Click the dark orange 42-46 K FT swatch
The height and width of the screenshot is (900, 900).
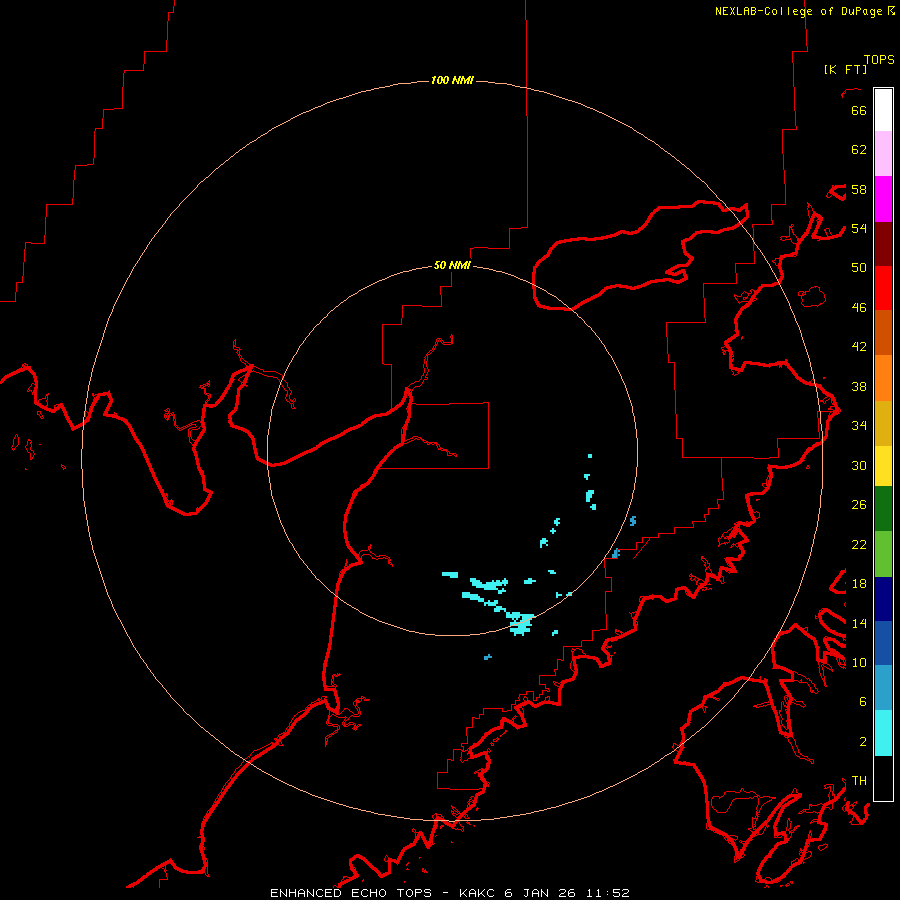point(883,332)
